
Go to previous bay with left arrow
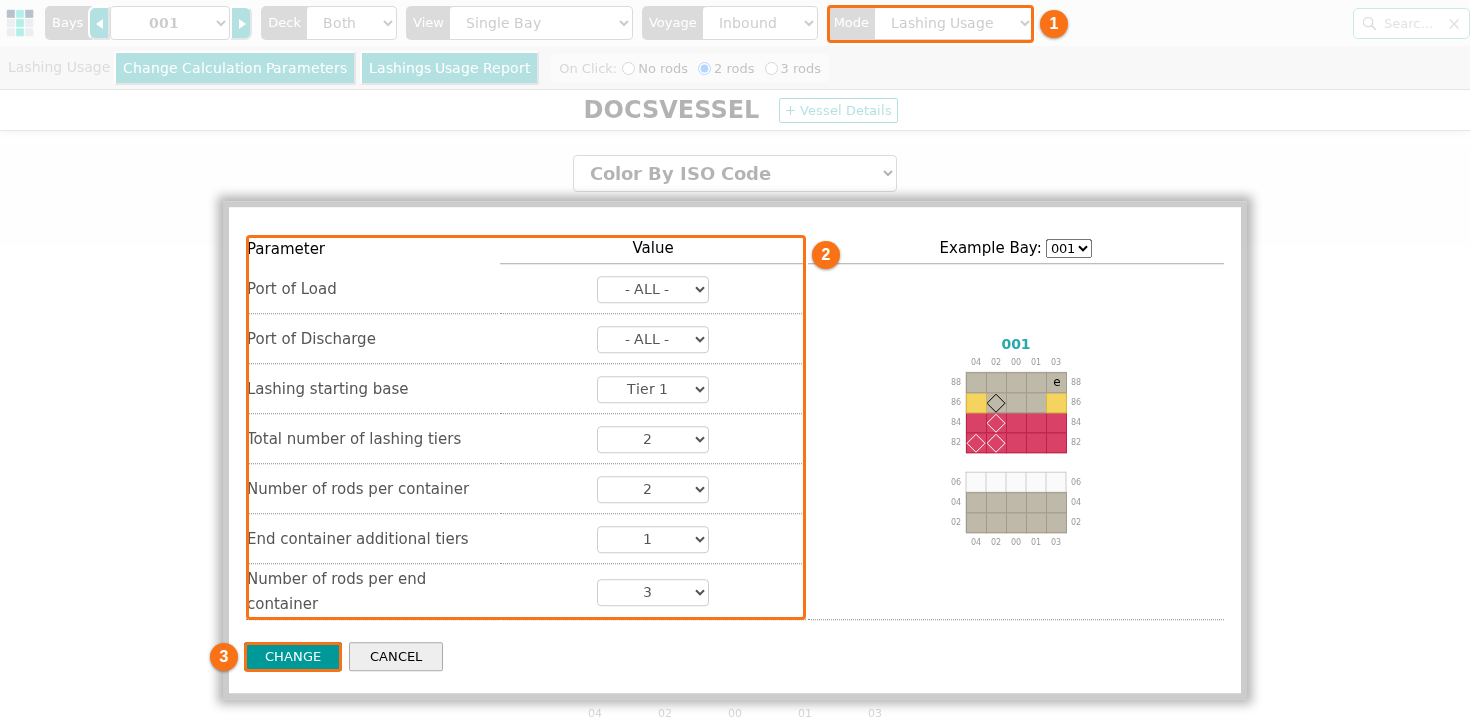(x=99, y=23)
